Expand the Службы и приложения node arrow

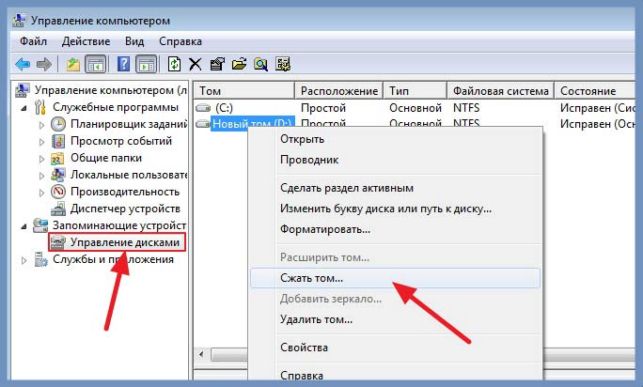(x=24, y=260)
